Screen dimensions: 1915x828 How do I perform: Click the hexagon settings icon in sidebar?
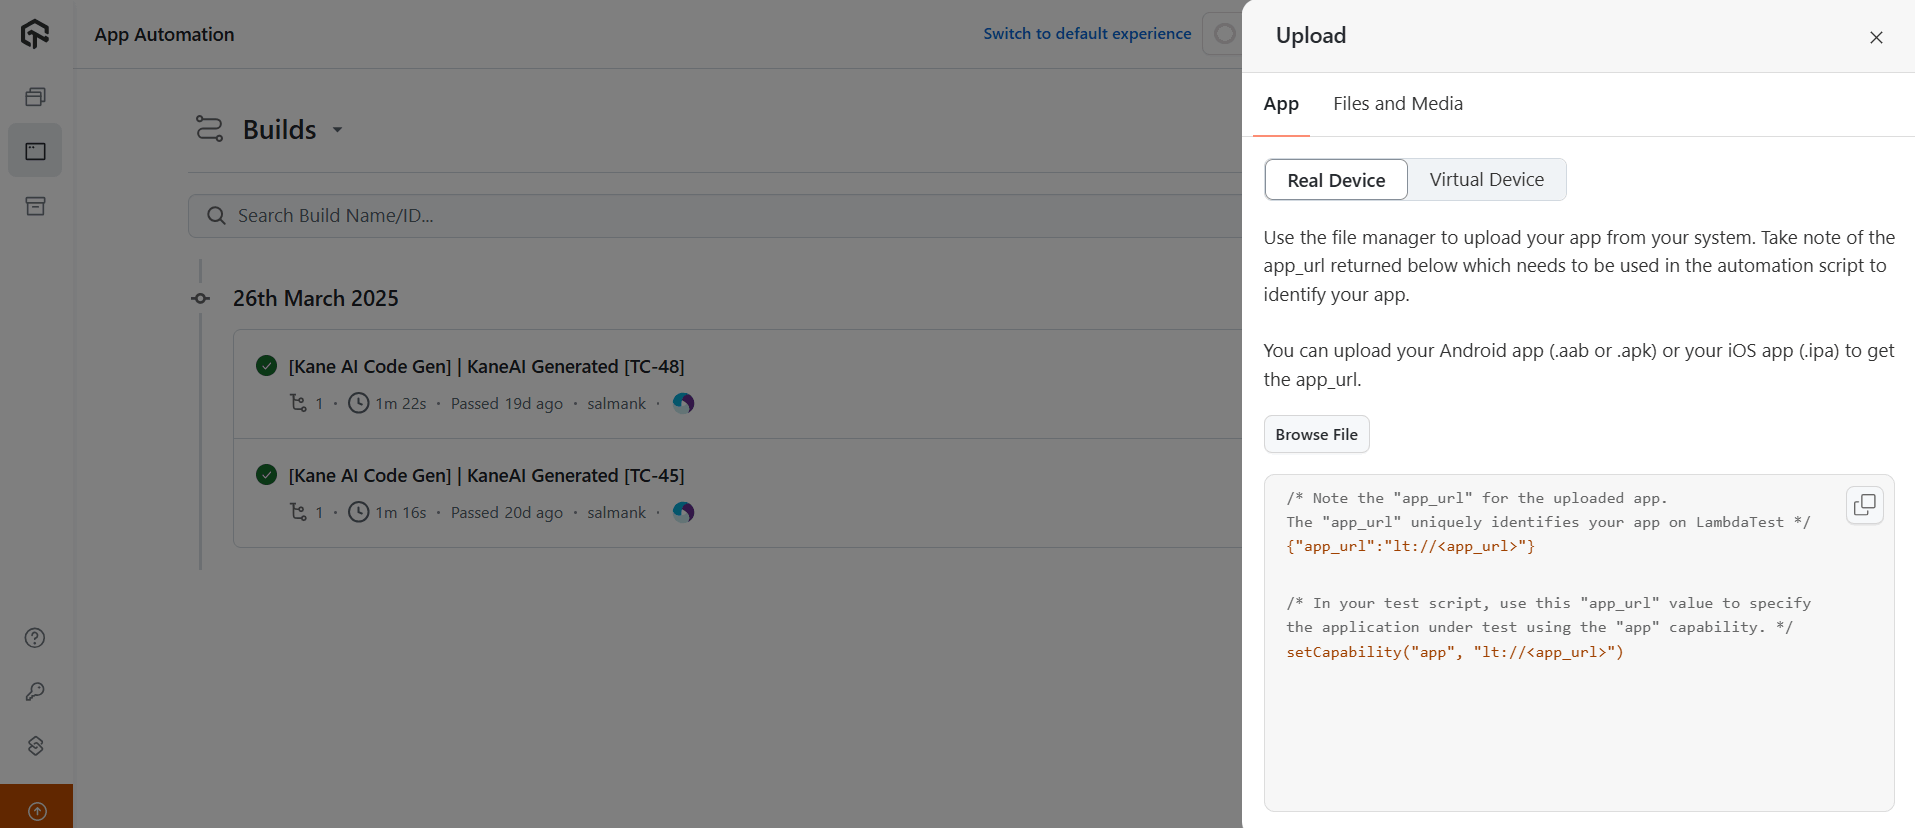(x=35, y=746)
